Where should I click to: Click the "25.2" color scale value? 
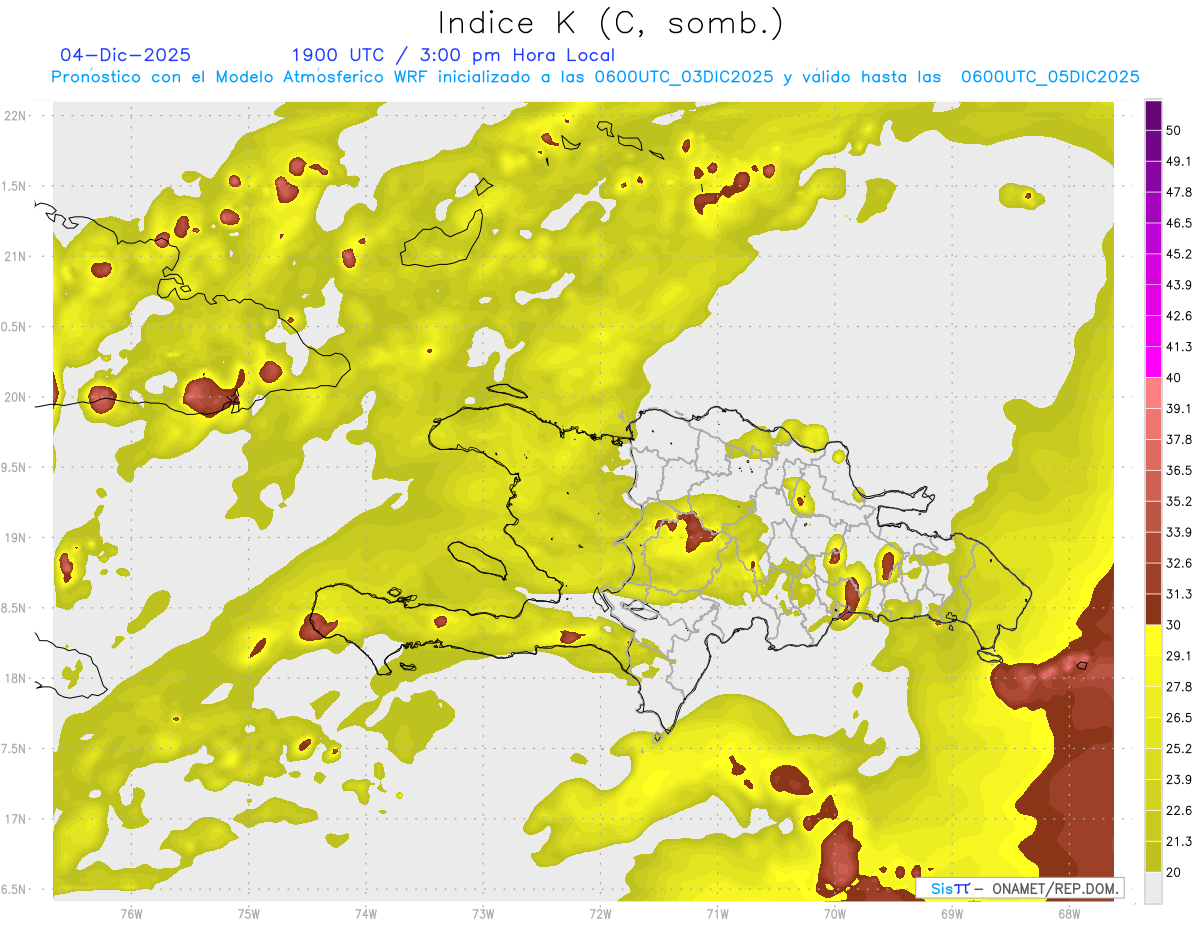coord(1179,748)
